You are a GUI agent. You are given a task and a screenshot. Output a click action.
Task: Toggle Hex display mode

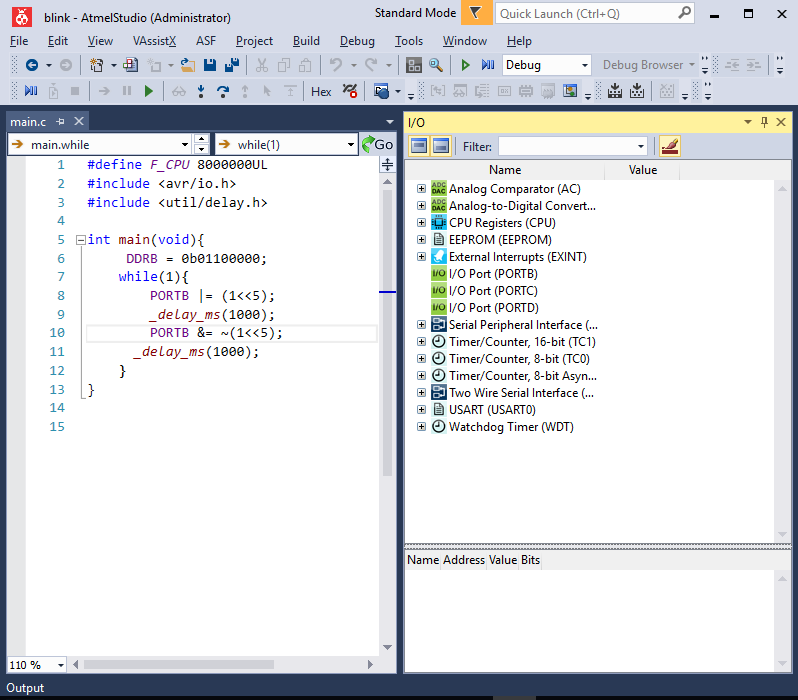tap(321, 92)
